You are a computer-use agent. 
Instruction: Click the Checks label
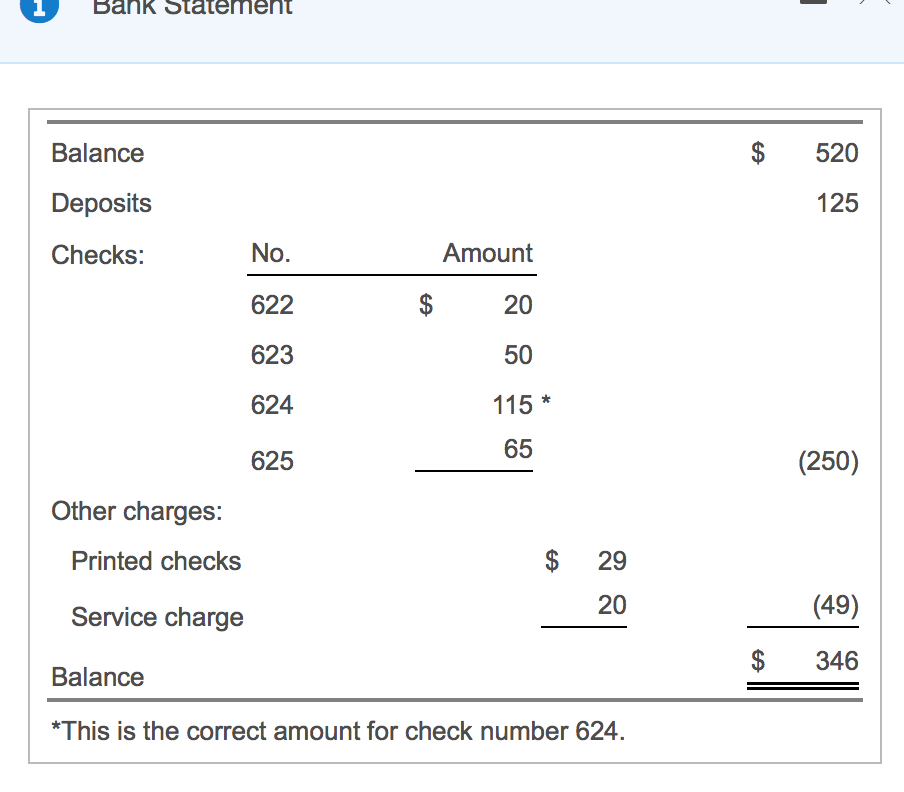97,255
